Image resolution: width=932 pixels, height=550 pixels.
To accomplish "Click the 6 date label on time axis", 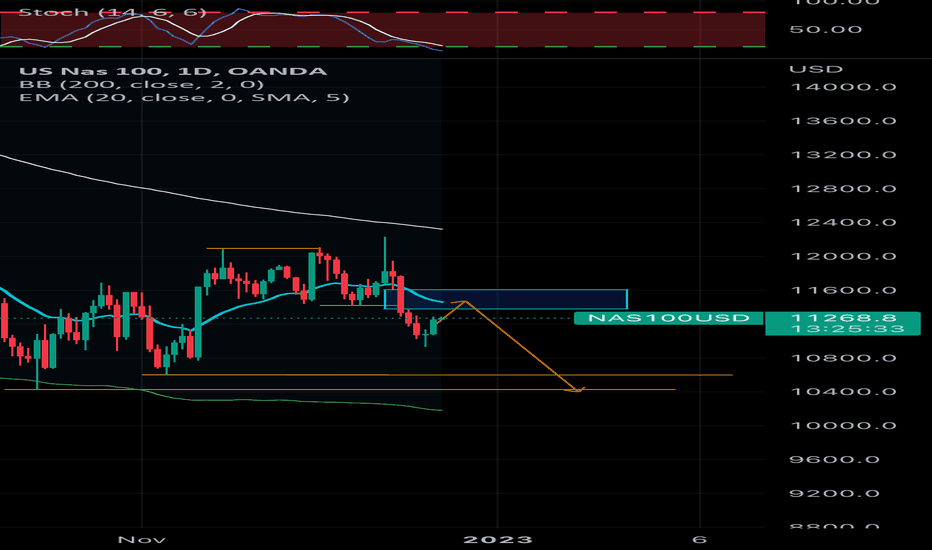I will [x=700, y=540].
